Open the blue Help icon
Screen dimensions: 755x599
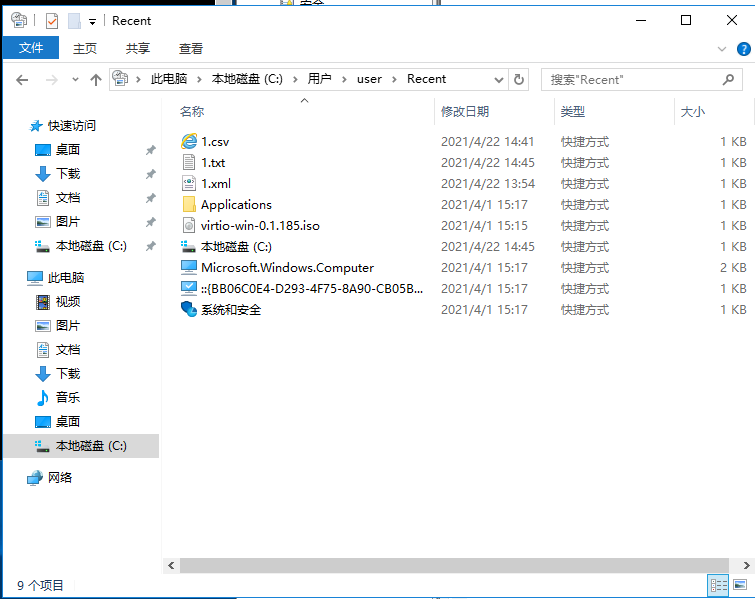[x=743, y=49]
